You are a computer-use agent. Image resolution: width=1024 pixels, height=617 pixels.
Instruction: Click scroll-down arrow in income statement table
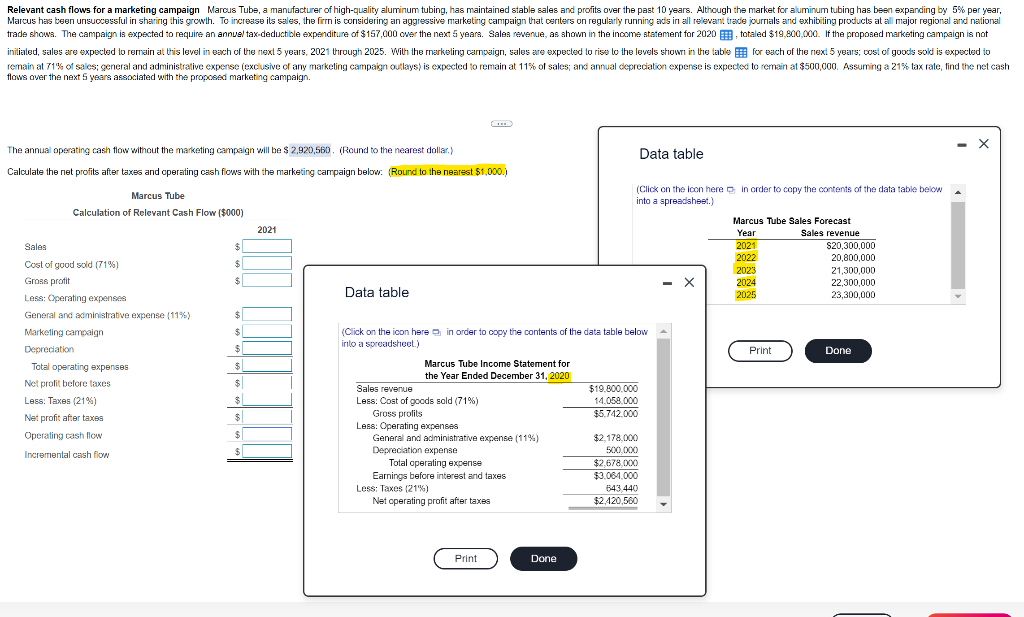(664, 504)
